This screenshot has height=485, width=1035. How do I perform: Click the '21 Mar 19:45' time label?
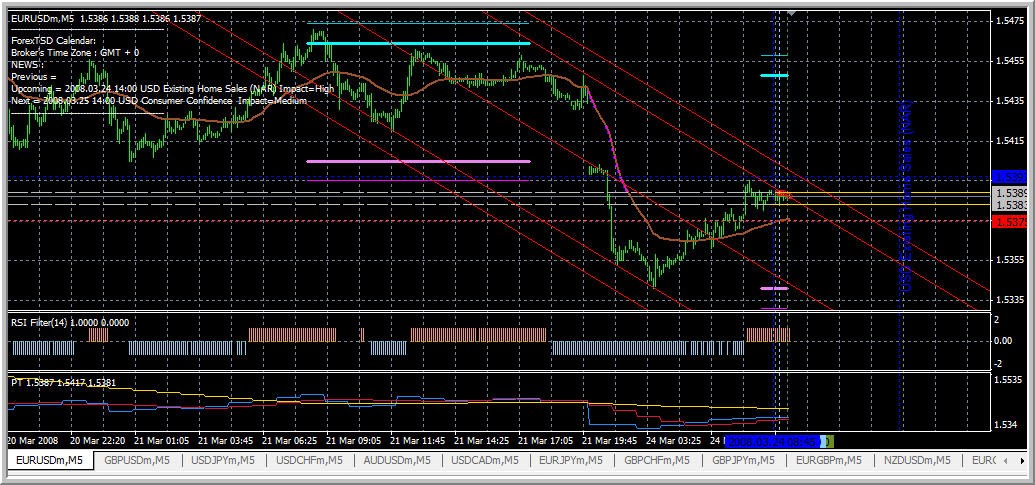pyautogui.click(x=609, y=440)
